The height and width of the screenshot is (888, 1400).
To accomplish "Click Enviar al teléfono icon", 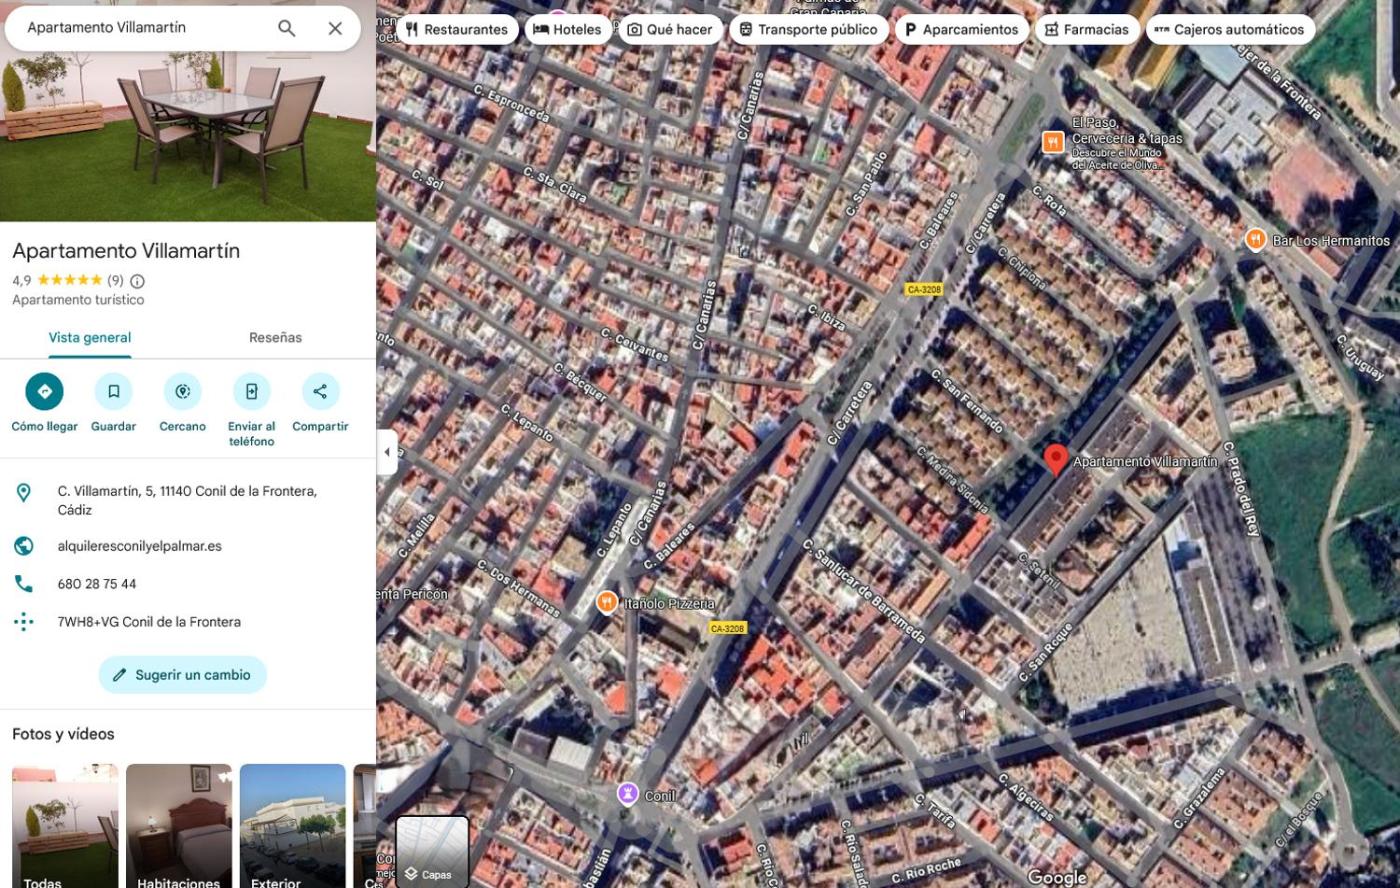I will [251, 391].
